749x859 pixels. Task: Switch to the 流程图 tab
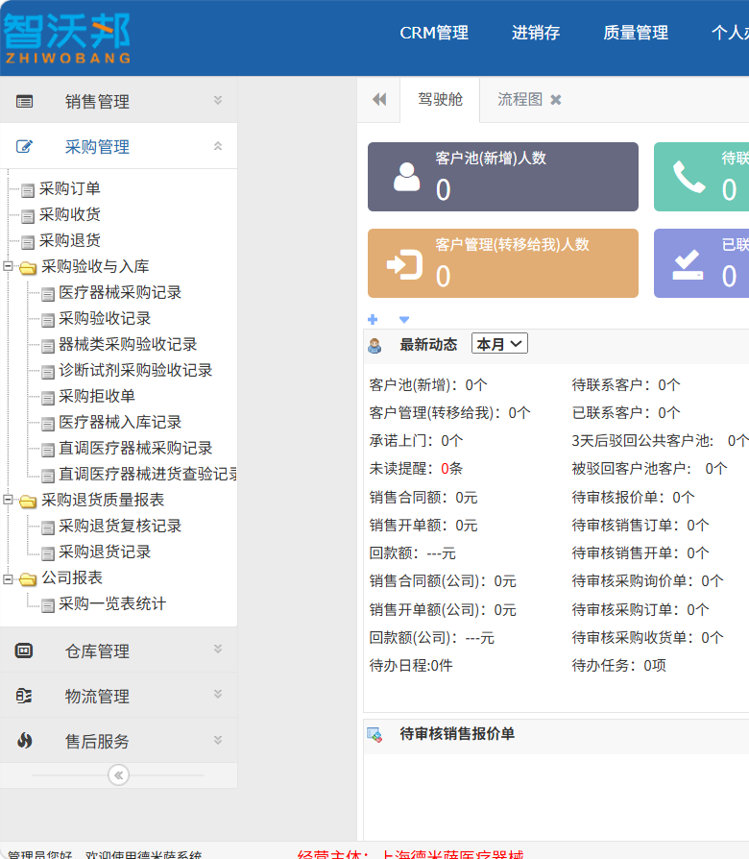[x=520, y=100]
